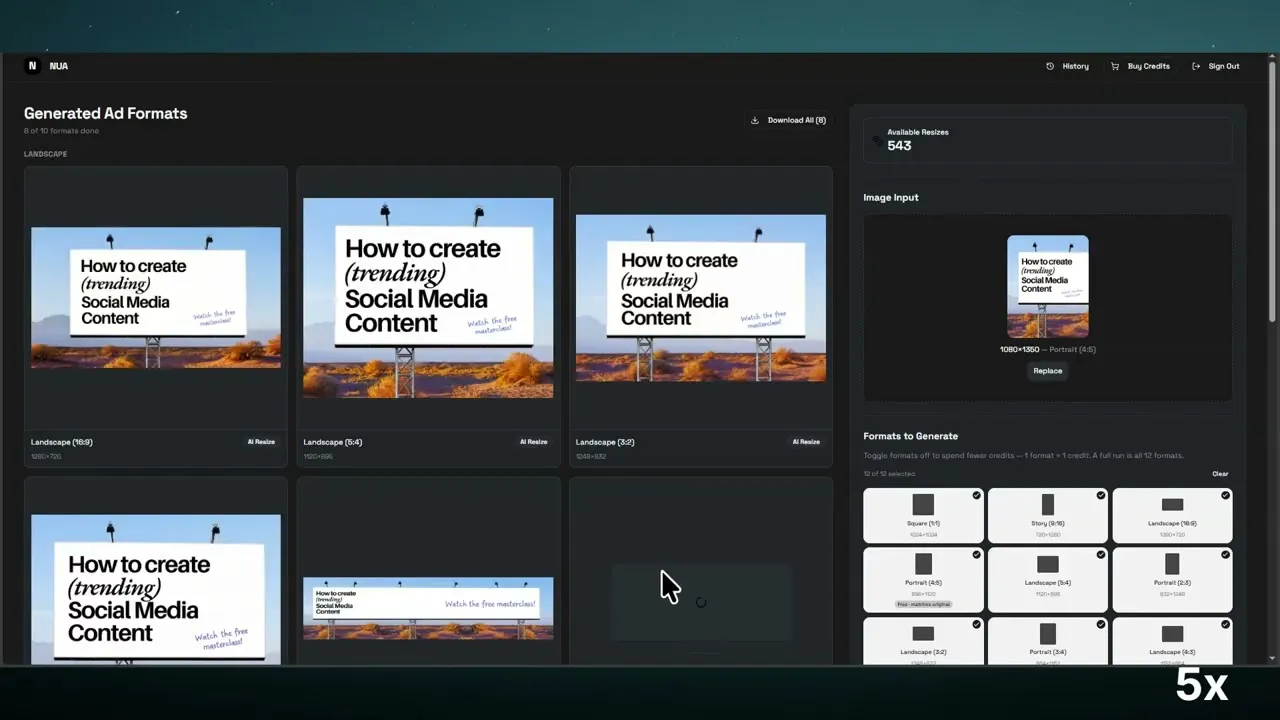Screen dimensions: 1280x720
Task: Click the Landscape (5:4) format shape icon
Action: (x=1048, y=564)
